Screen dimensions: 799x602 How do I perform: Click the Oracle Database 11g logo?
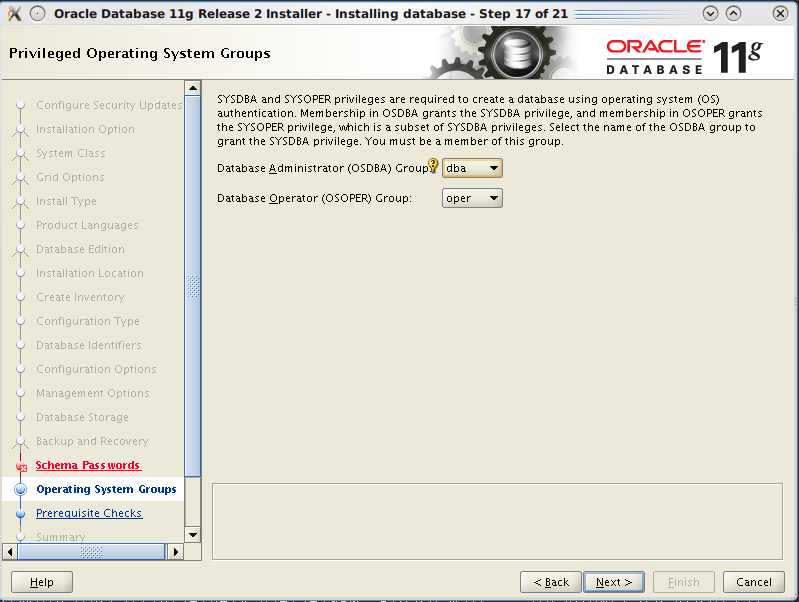683,56
